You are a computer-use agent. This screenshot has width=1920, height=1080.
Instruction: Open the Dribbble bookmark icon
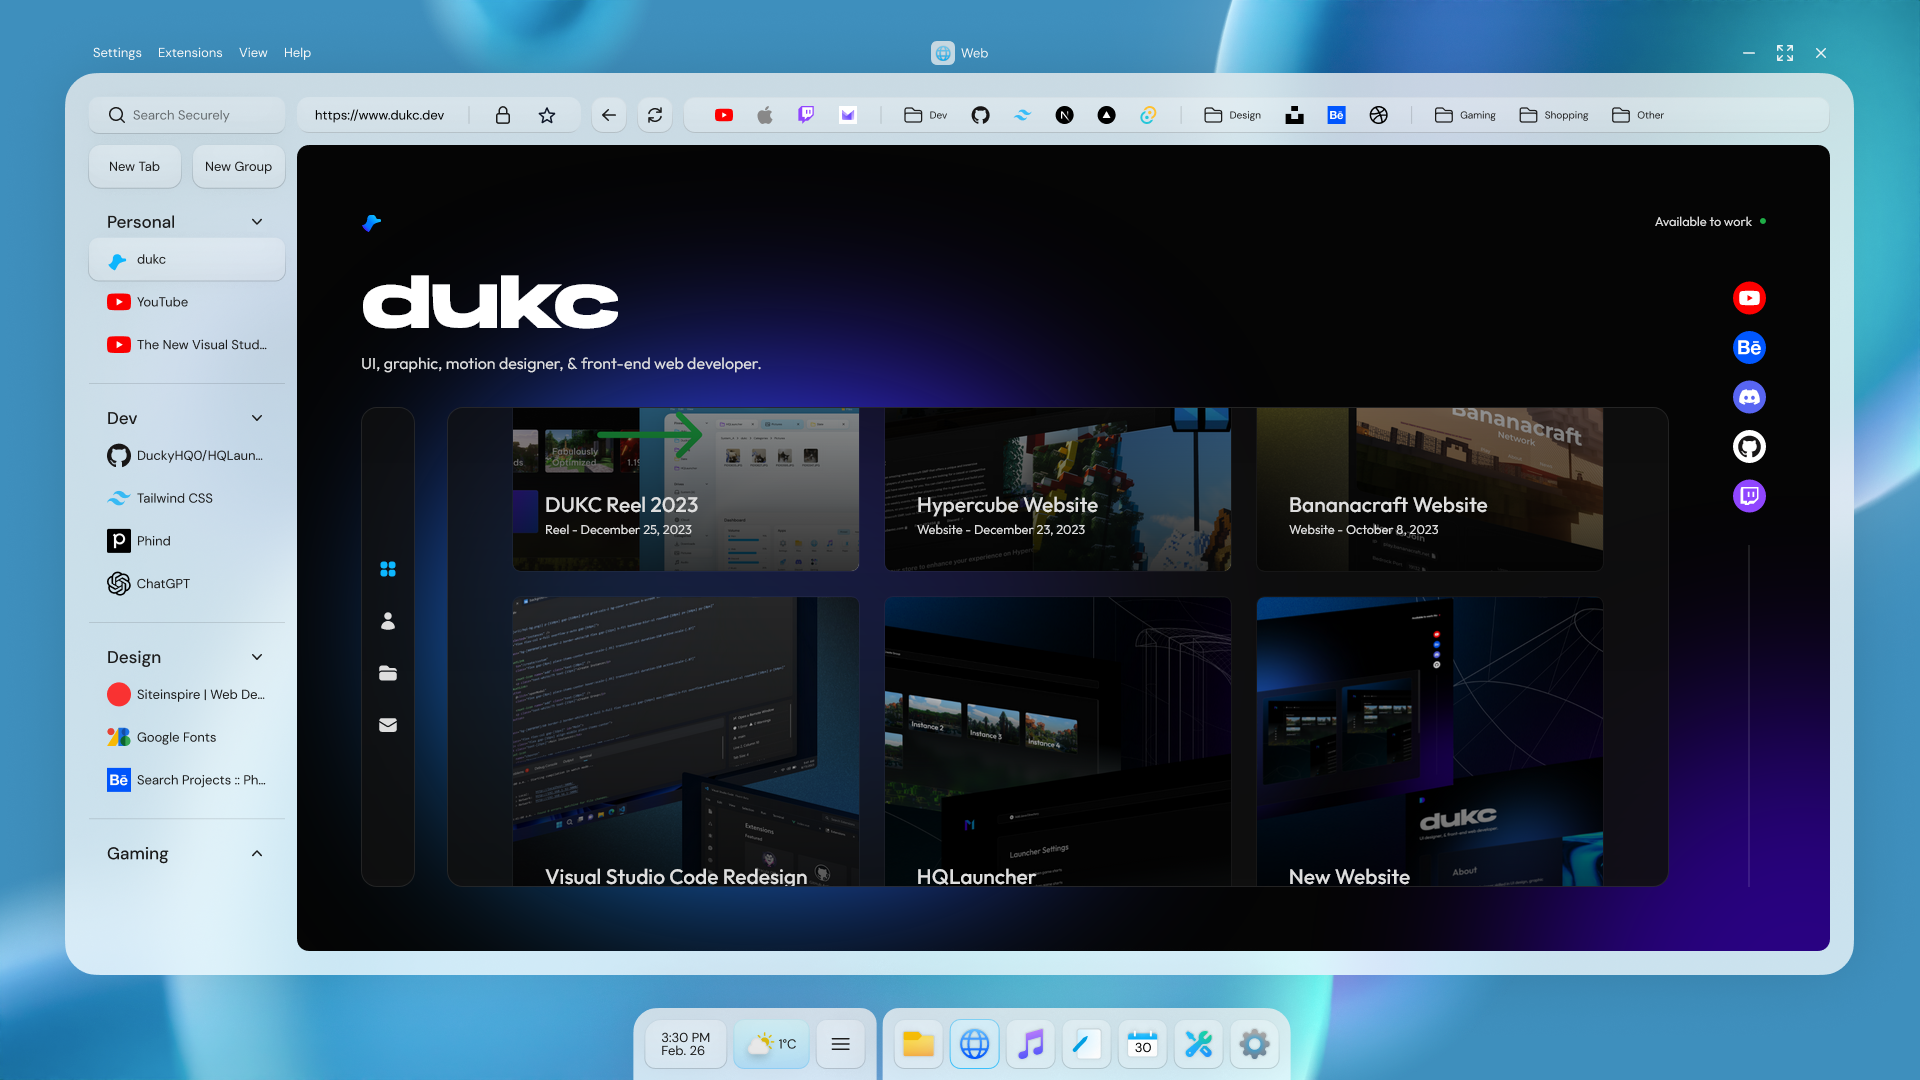[x=1378, y=115]
